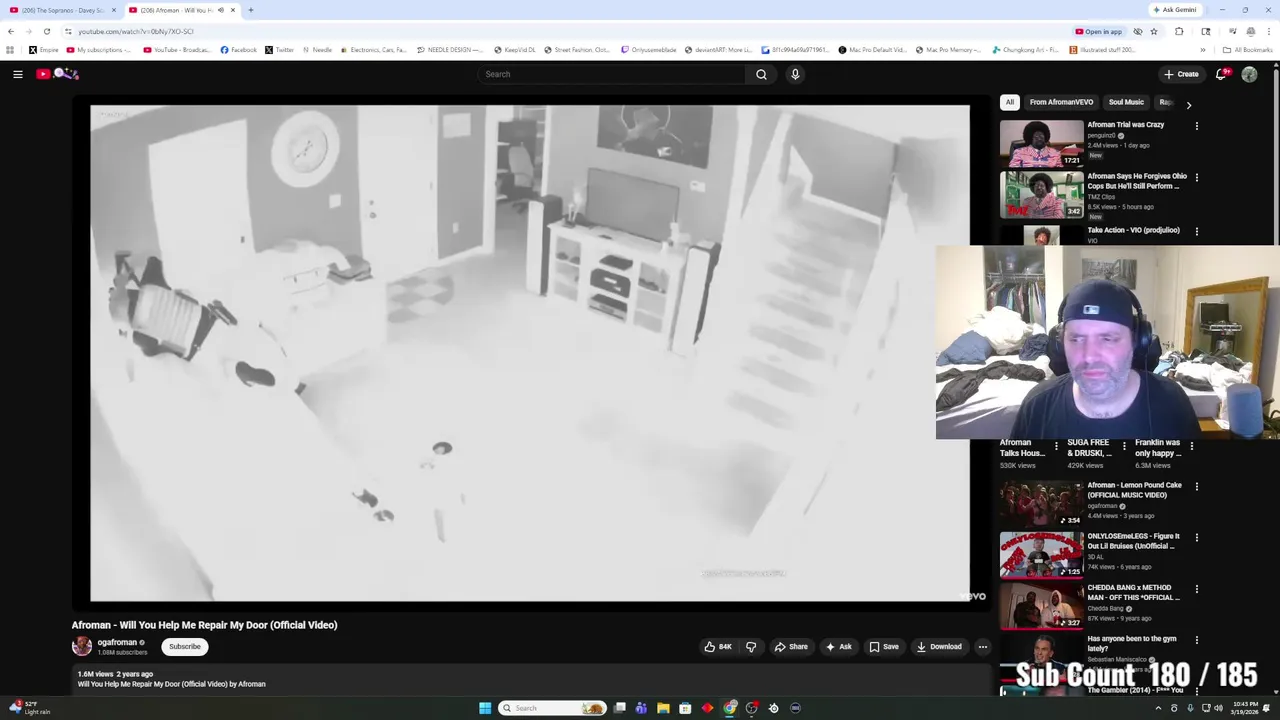Open site information toggle in address bar
Screen dimensions: 1280x720
point(68,31)
